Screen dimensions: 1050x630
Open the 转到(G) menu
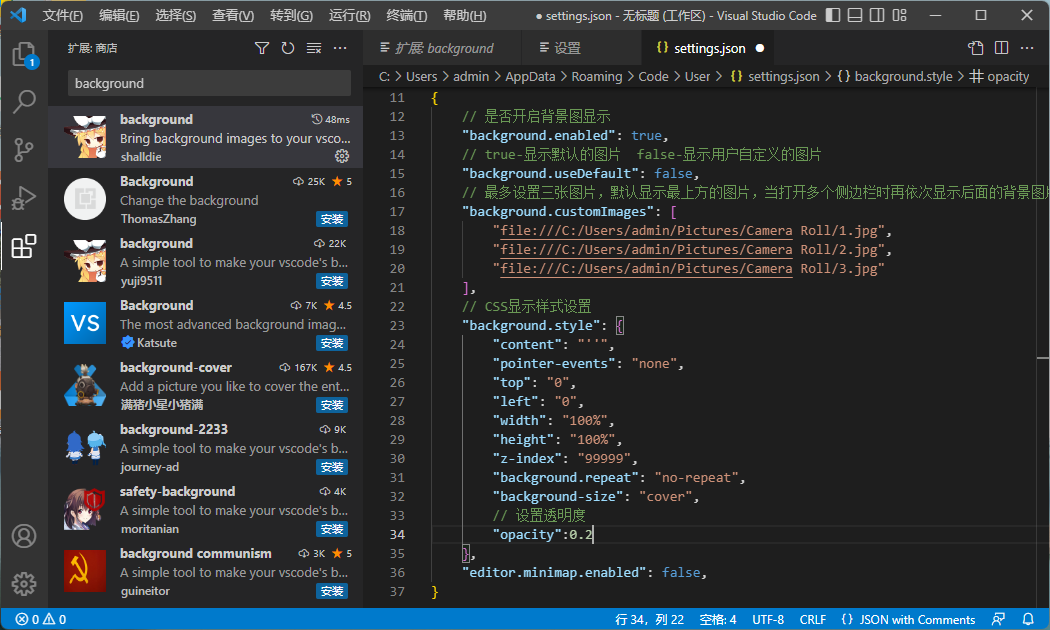point(291,15)
